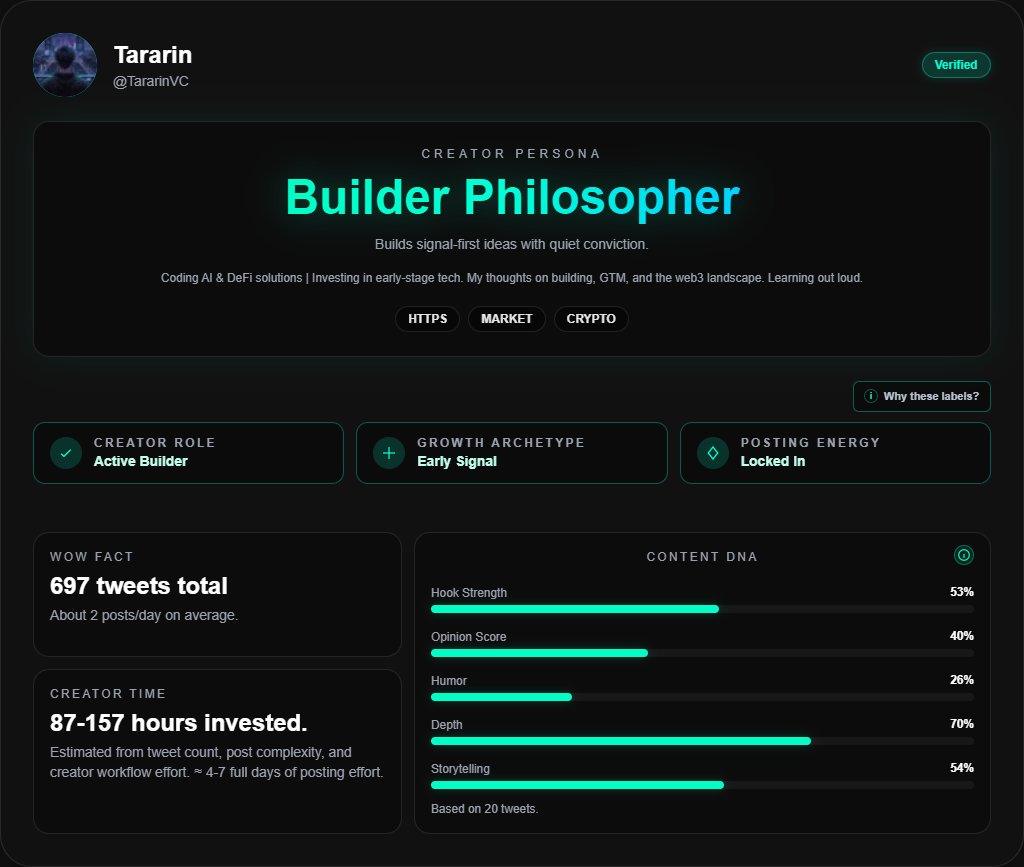The image size is (1024, 867).
Task: Click 'Builds signal-first ideas with quiet conviction.' tagline
Action: (511, 244)
